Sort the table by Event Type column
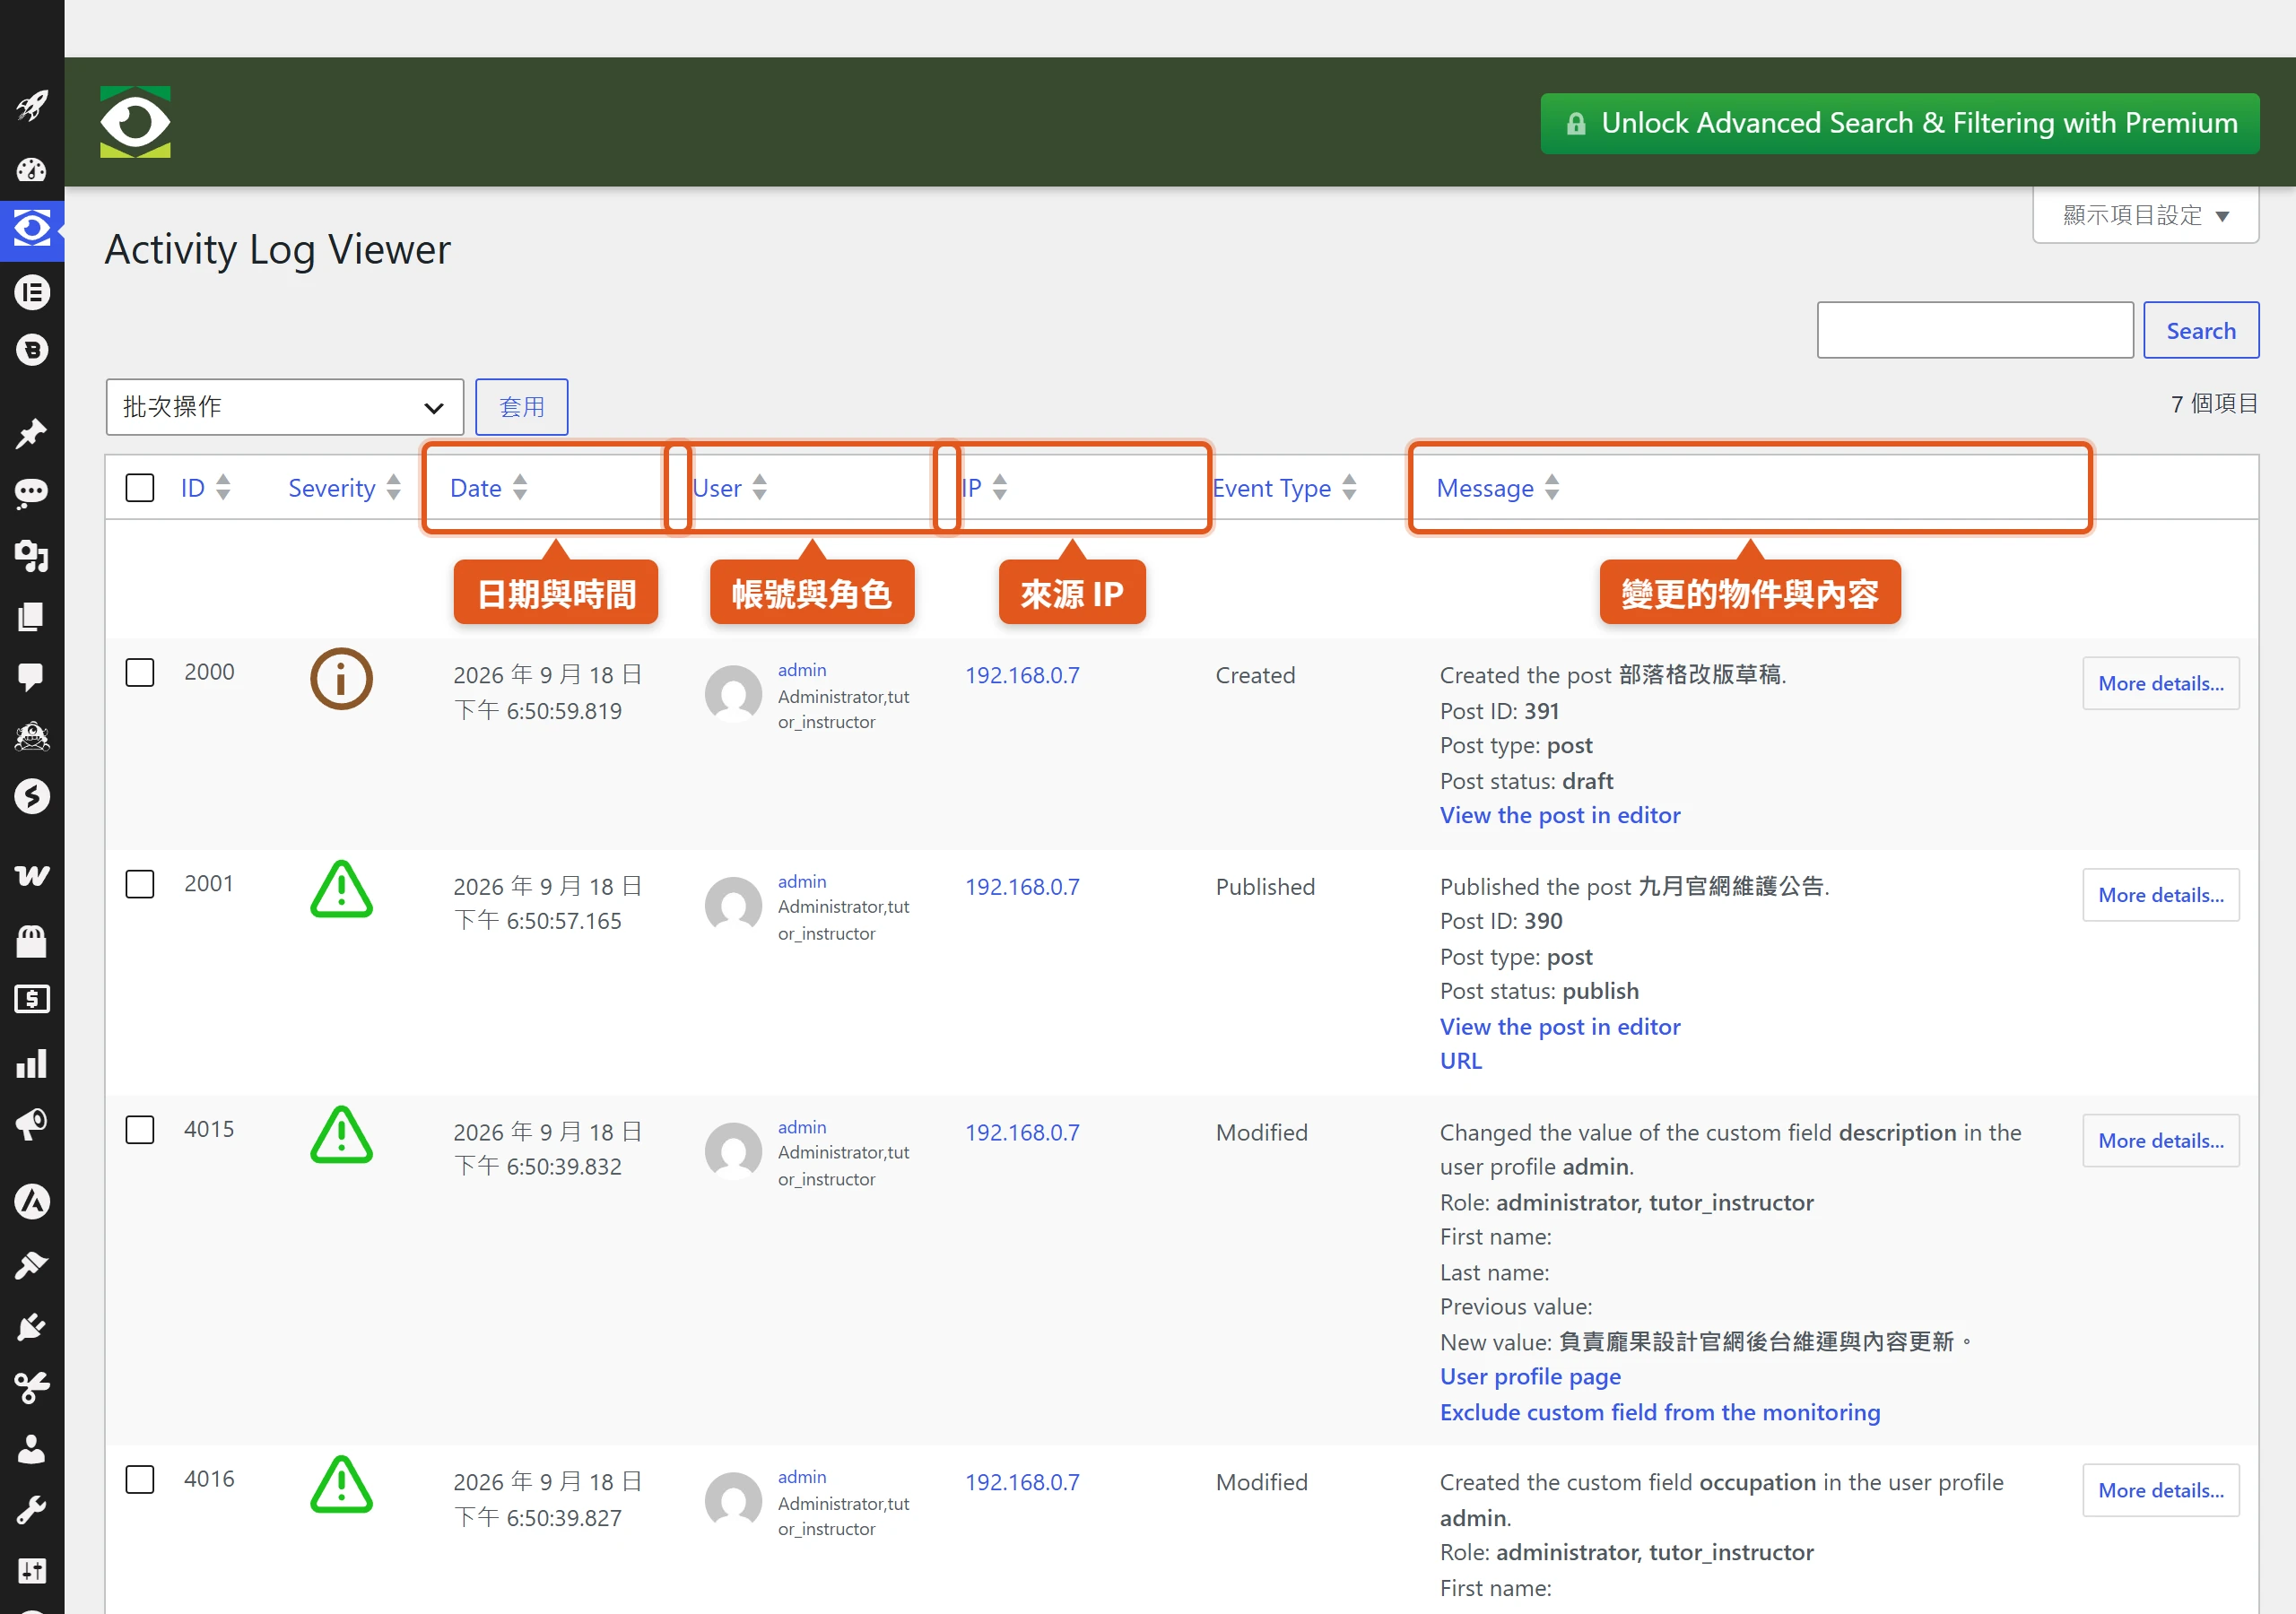Viewport: 2296px width, 1614px height. (1284, 488)
